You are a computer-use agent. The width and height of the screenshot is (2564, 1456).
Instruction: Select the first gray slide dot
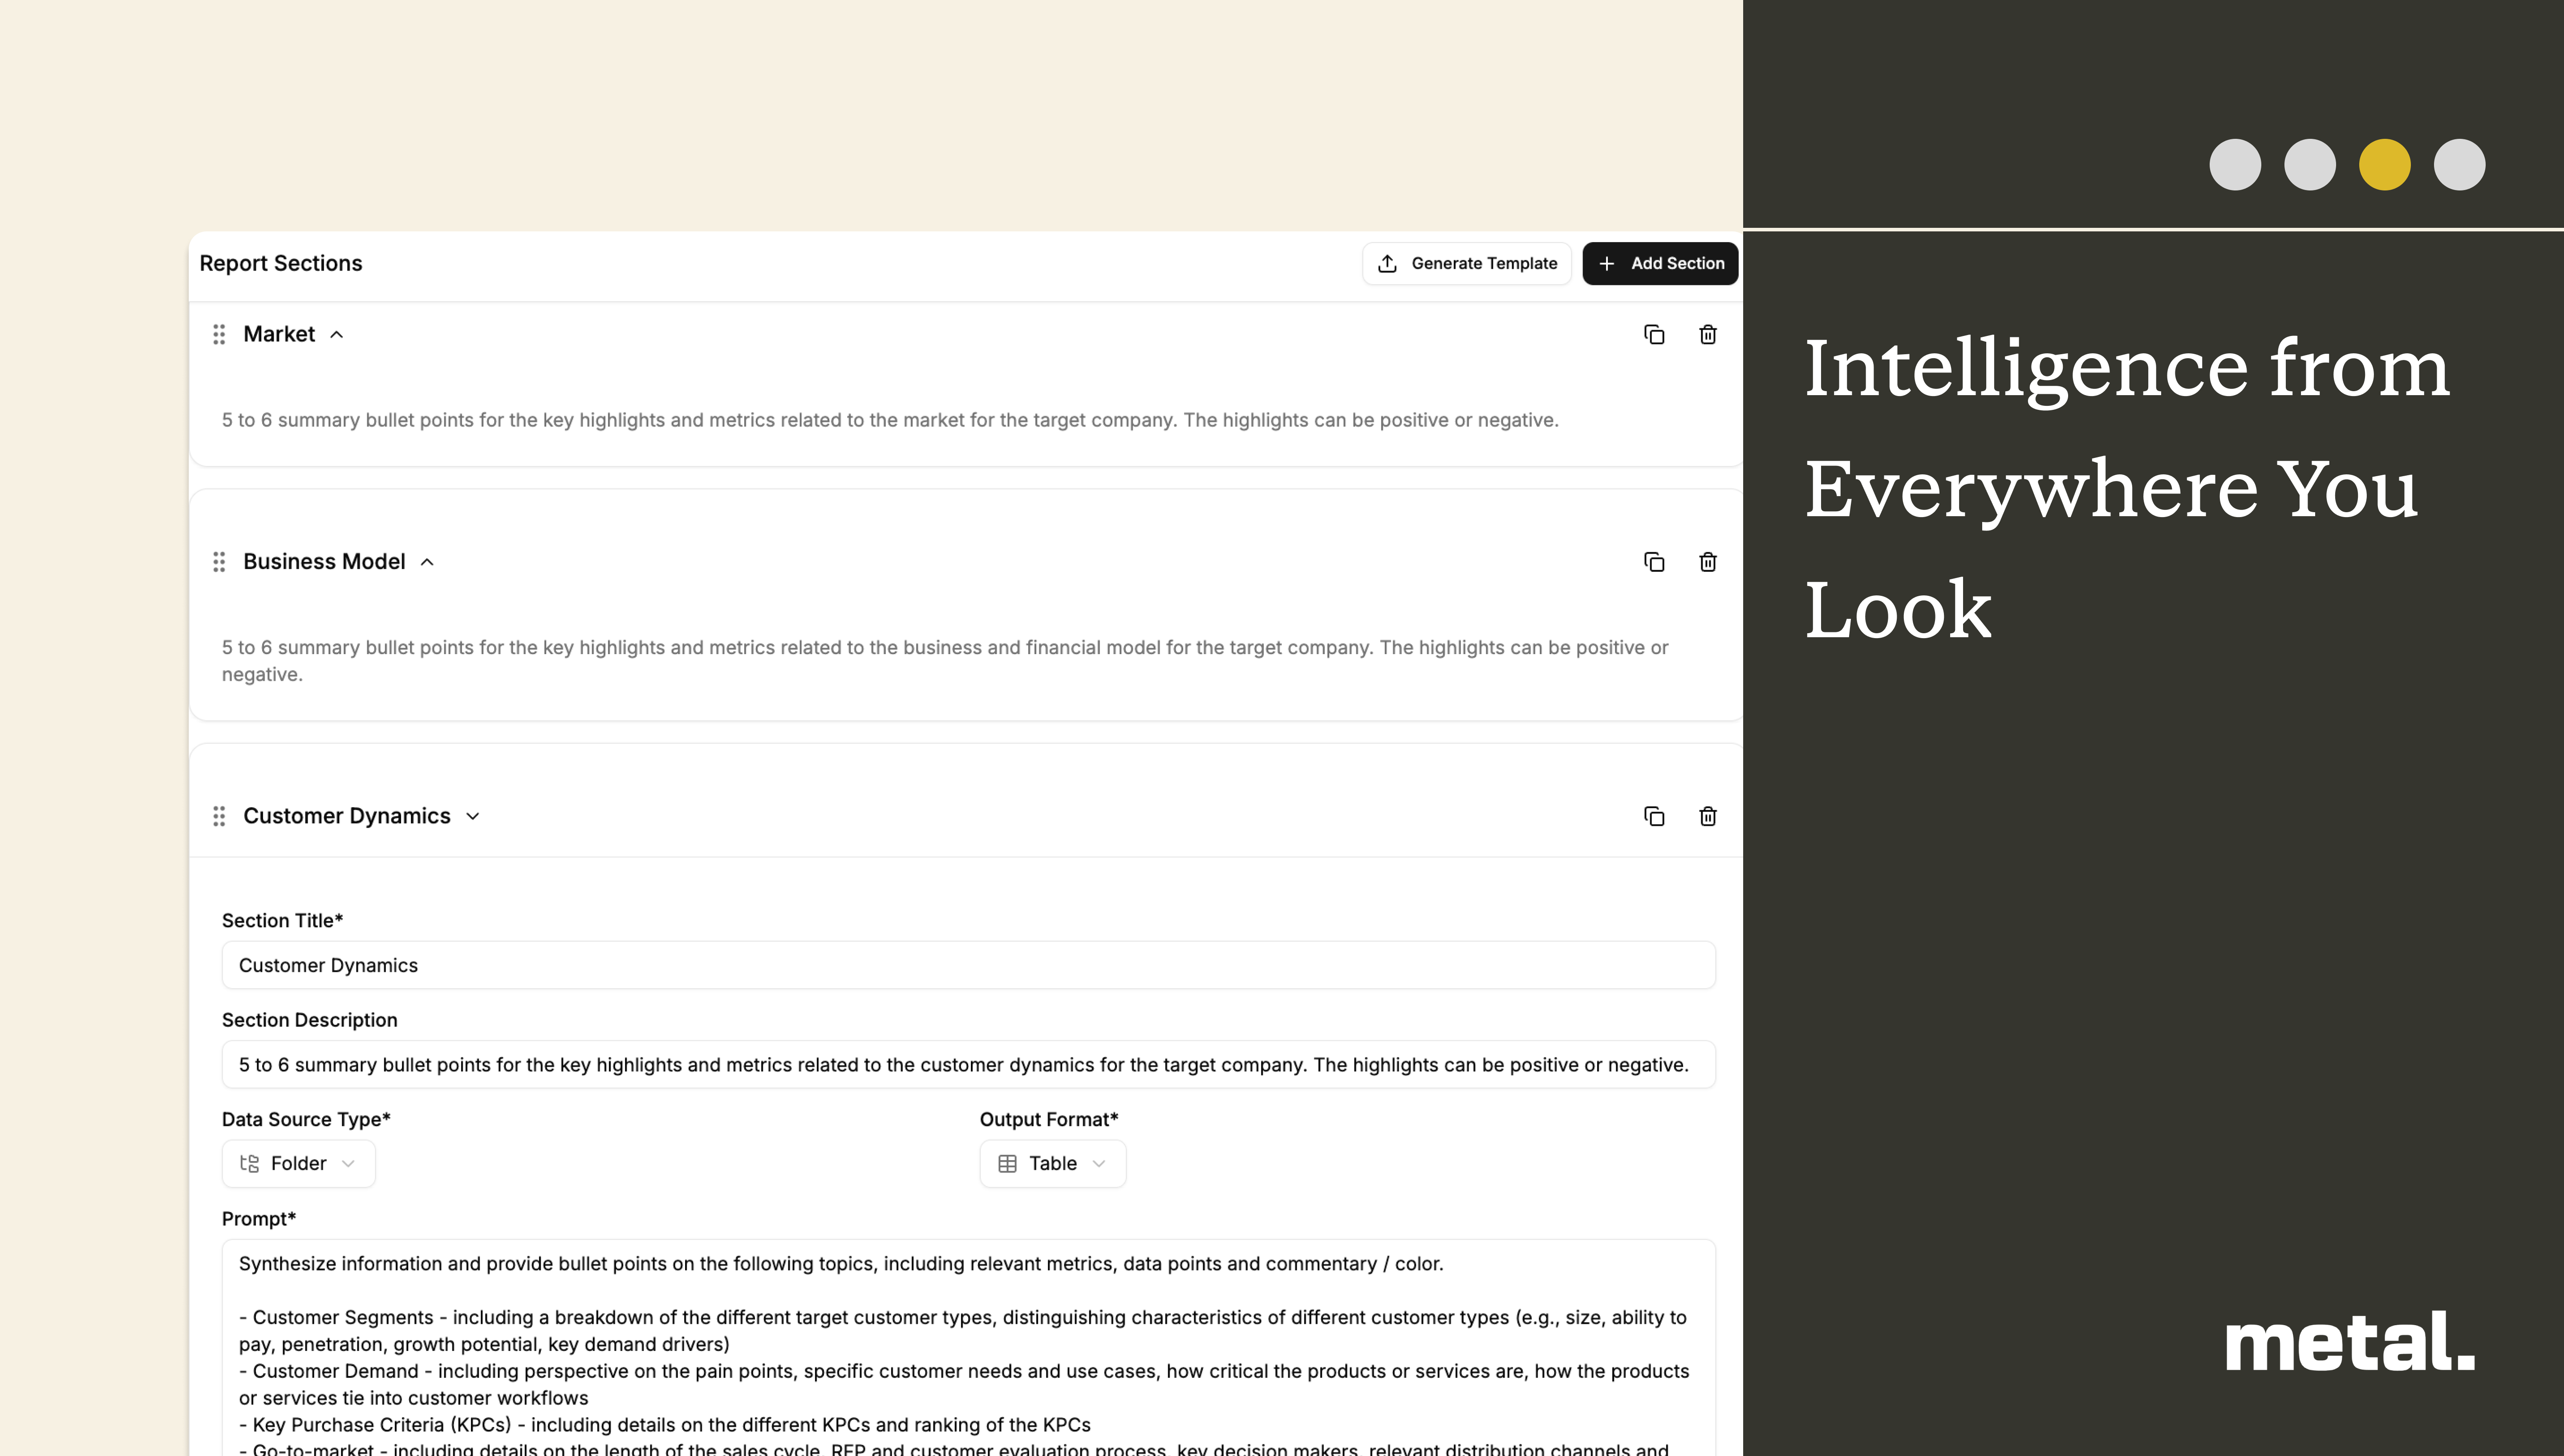[2235, 164]
